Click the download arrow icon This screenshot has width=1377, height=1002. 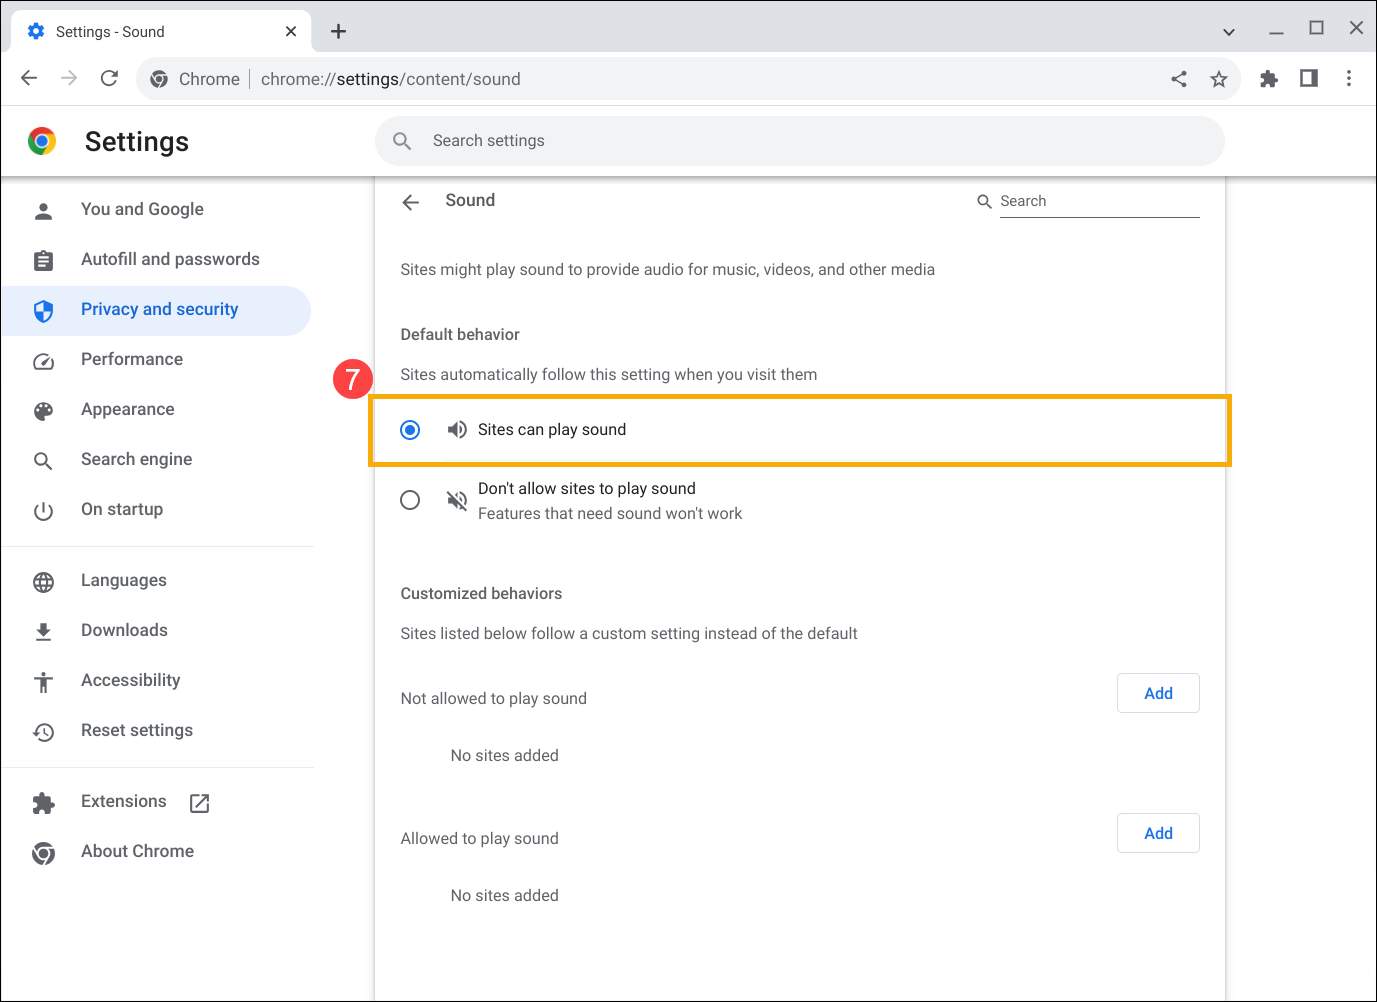point(43,632)
